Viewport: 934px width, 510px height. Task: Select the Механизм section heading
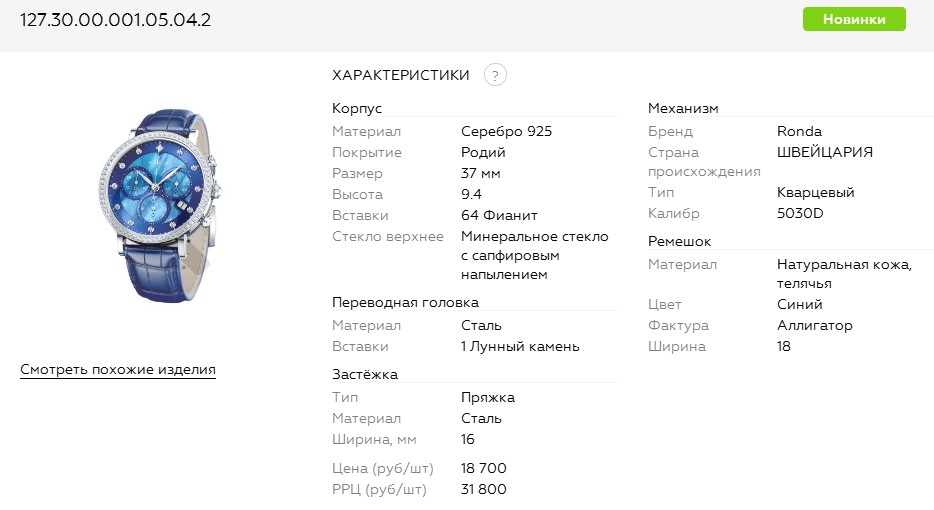point(683,108)
